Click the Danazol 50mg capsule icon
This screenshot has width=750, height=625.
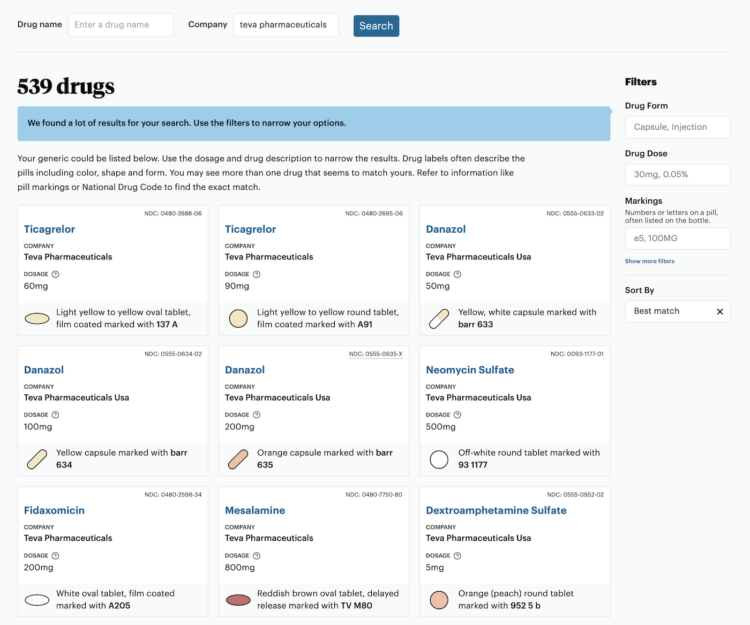point(439,318)
